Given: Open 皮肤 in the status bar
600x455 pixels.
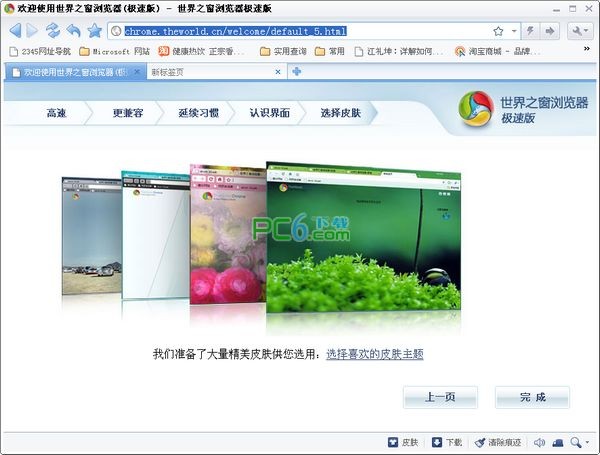Looking at the screenshot, I should click(x=403, y=442).
